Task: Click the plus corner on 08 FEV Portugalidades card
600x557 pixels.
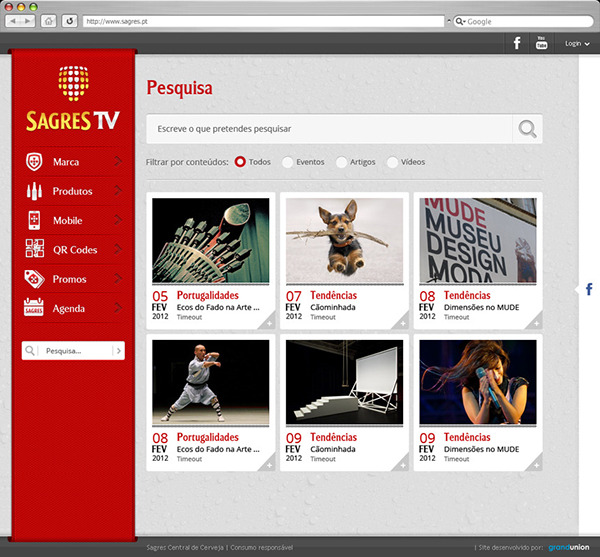Action: pos(269,465)
